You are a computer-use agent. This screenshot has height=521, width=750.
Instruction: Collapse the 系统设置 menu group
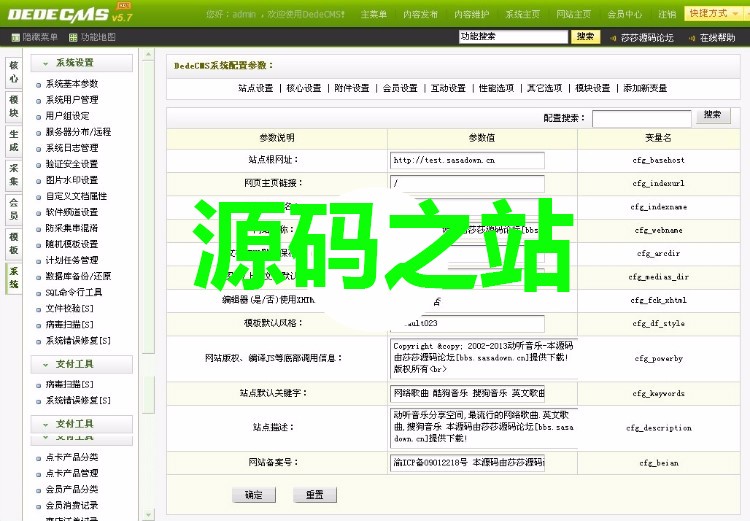pyautogui.click(x=81, y=63)
